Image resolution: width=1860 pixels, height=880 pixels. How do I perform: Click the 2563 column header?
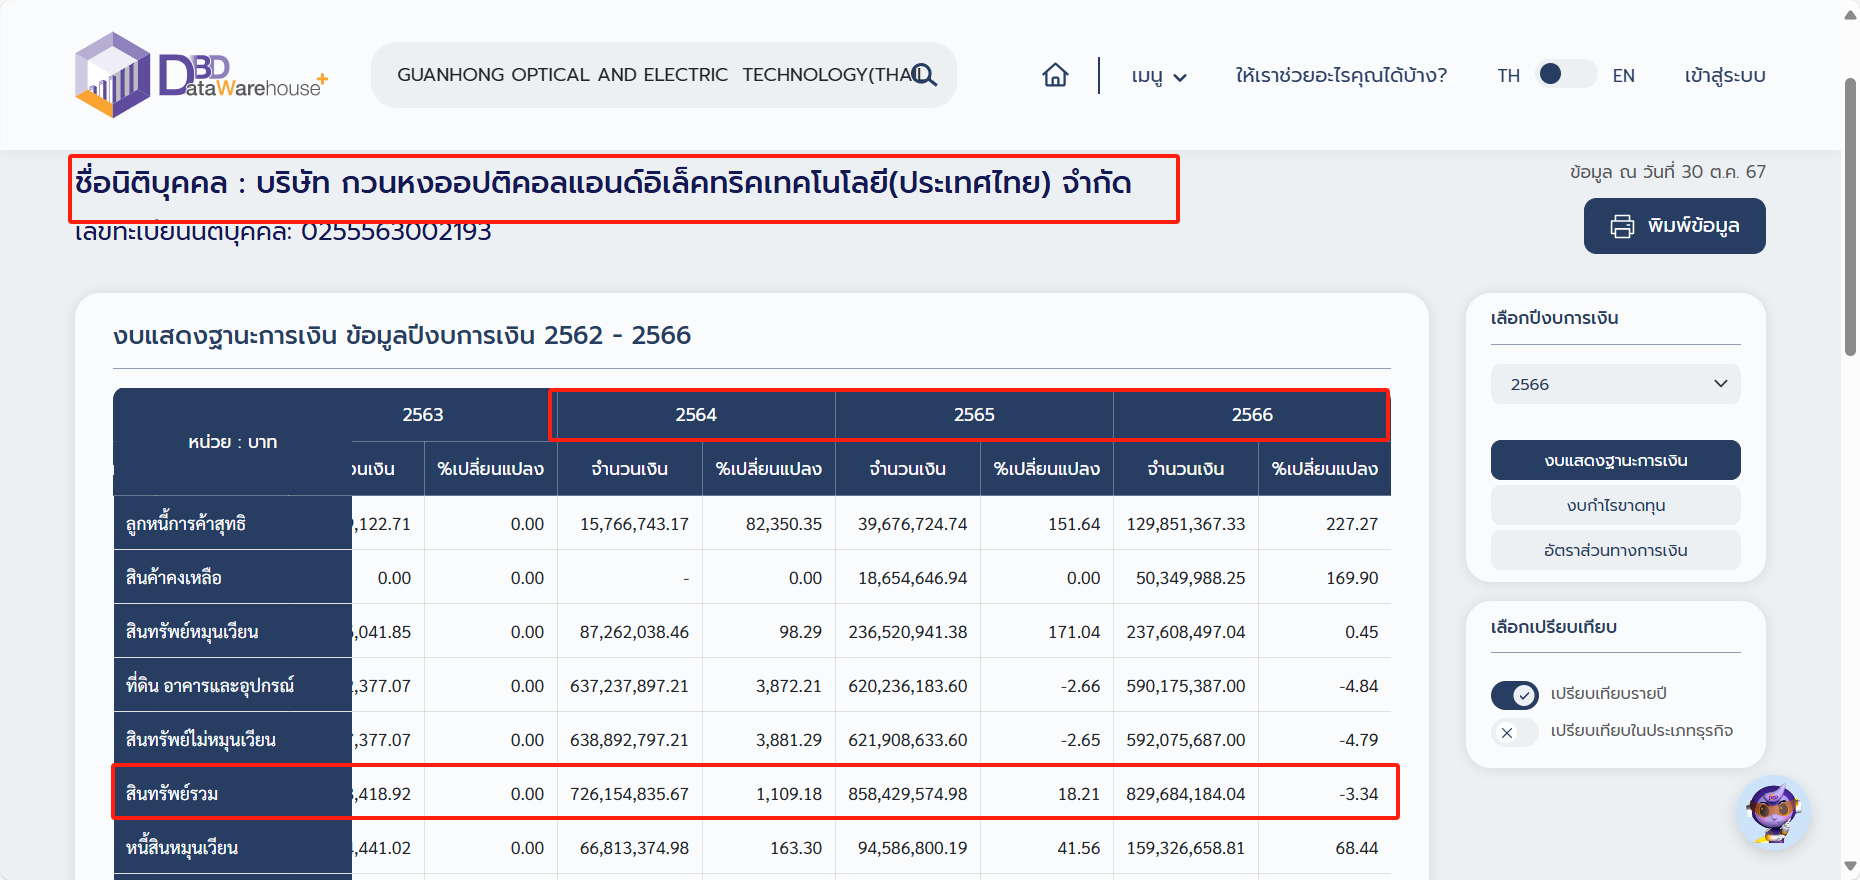tap(423, 415)
